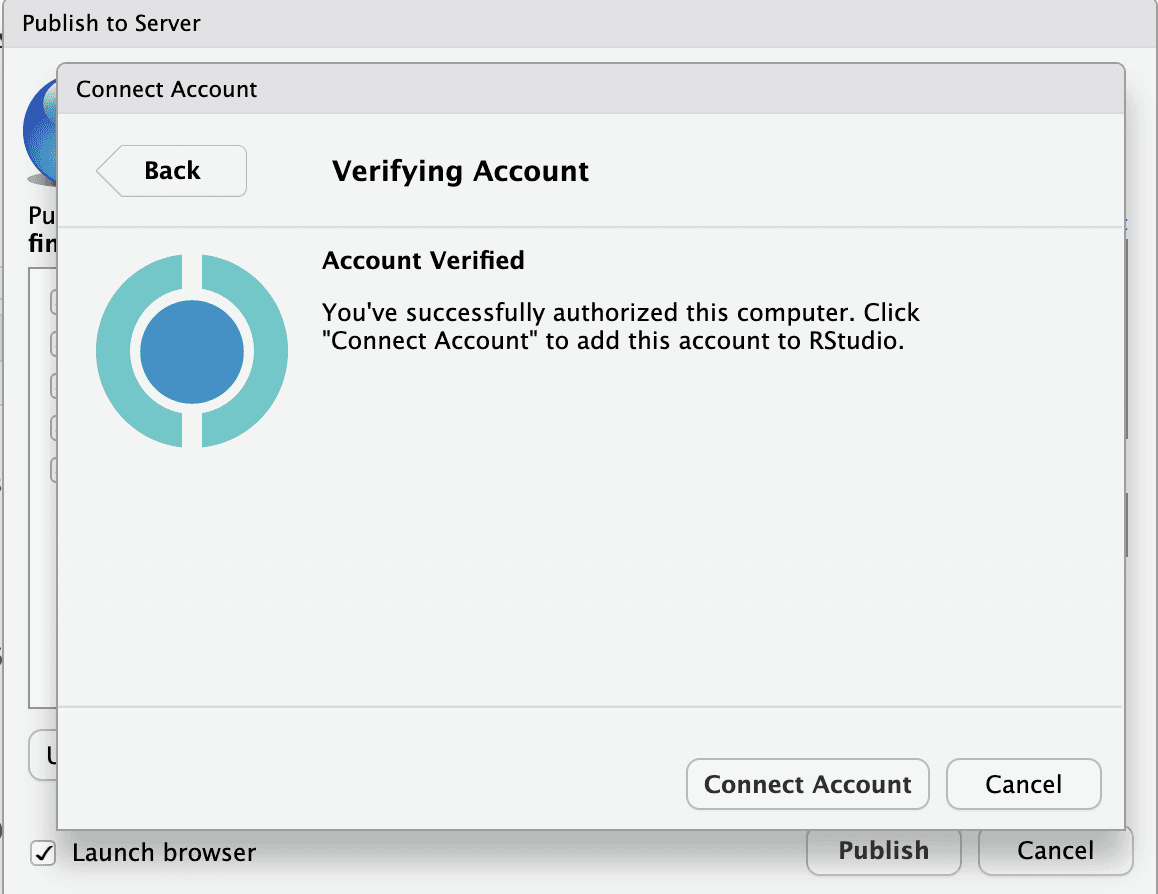Click the Connect Account title bar

pyautogui.click(x=166, y=89)
